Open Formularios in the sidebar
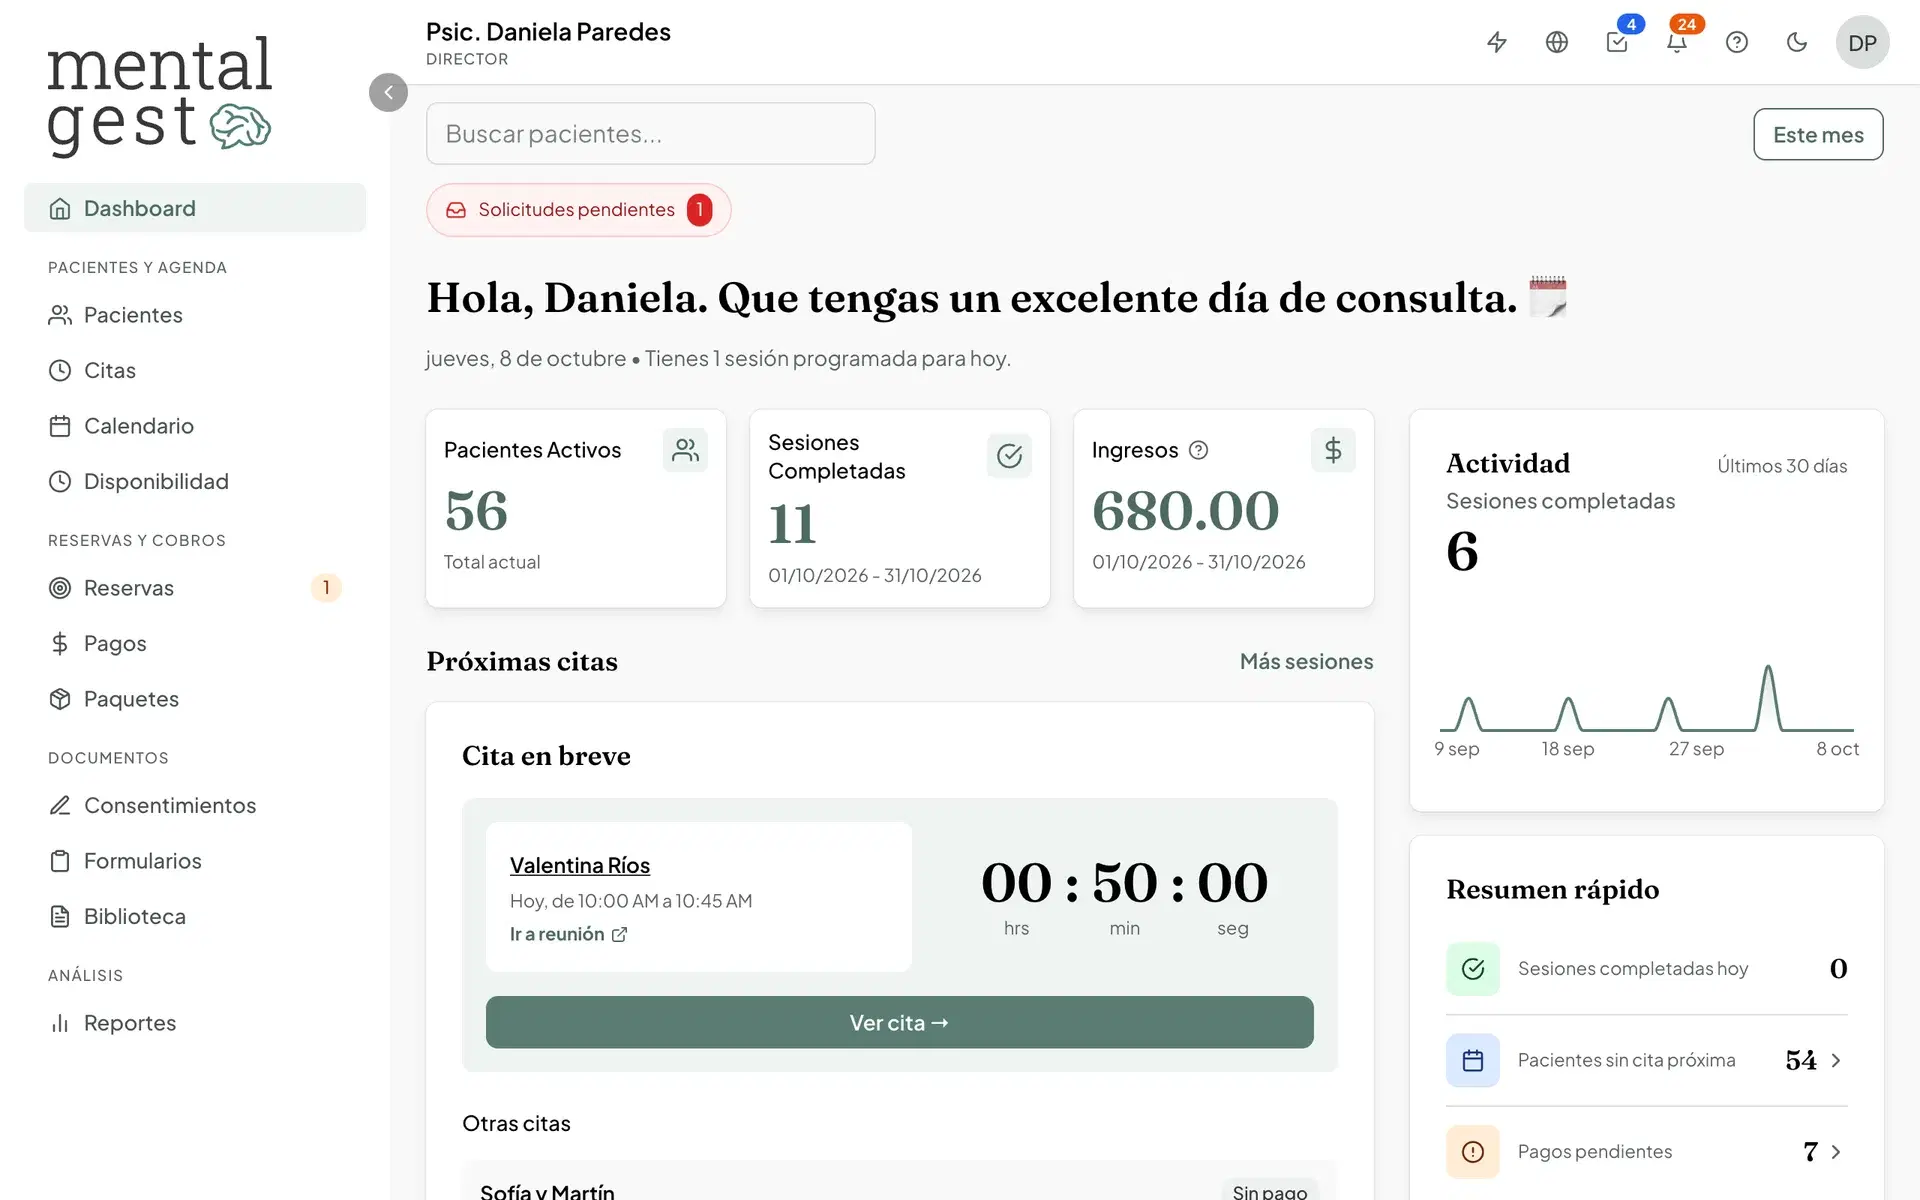 [x=195, y=861]
